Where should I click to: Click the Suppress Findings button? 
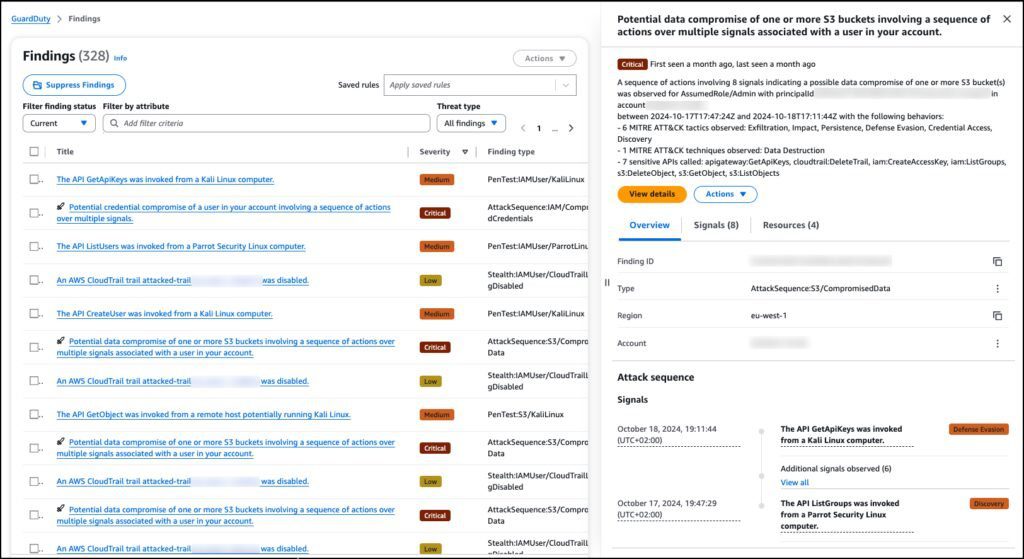(x=74, y=85)
